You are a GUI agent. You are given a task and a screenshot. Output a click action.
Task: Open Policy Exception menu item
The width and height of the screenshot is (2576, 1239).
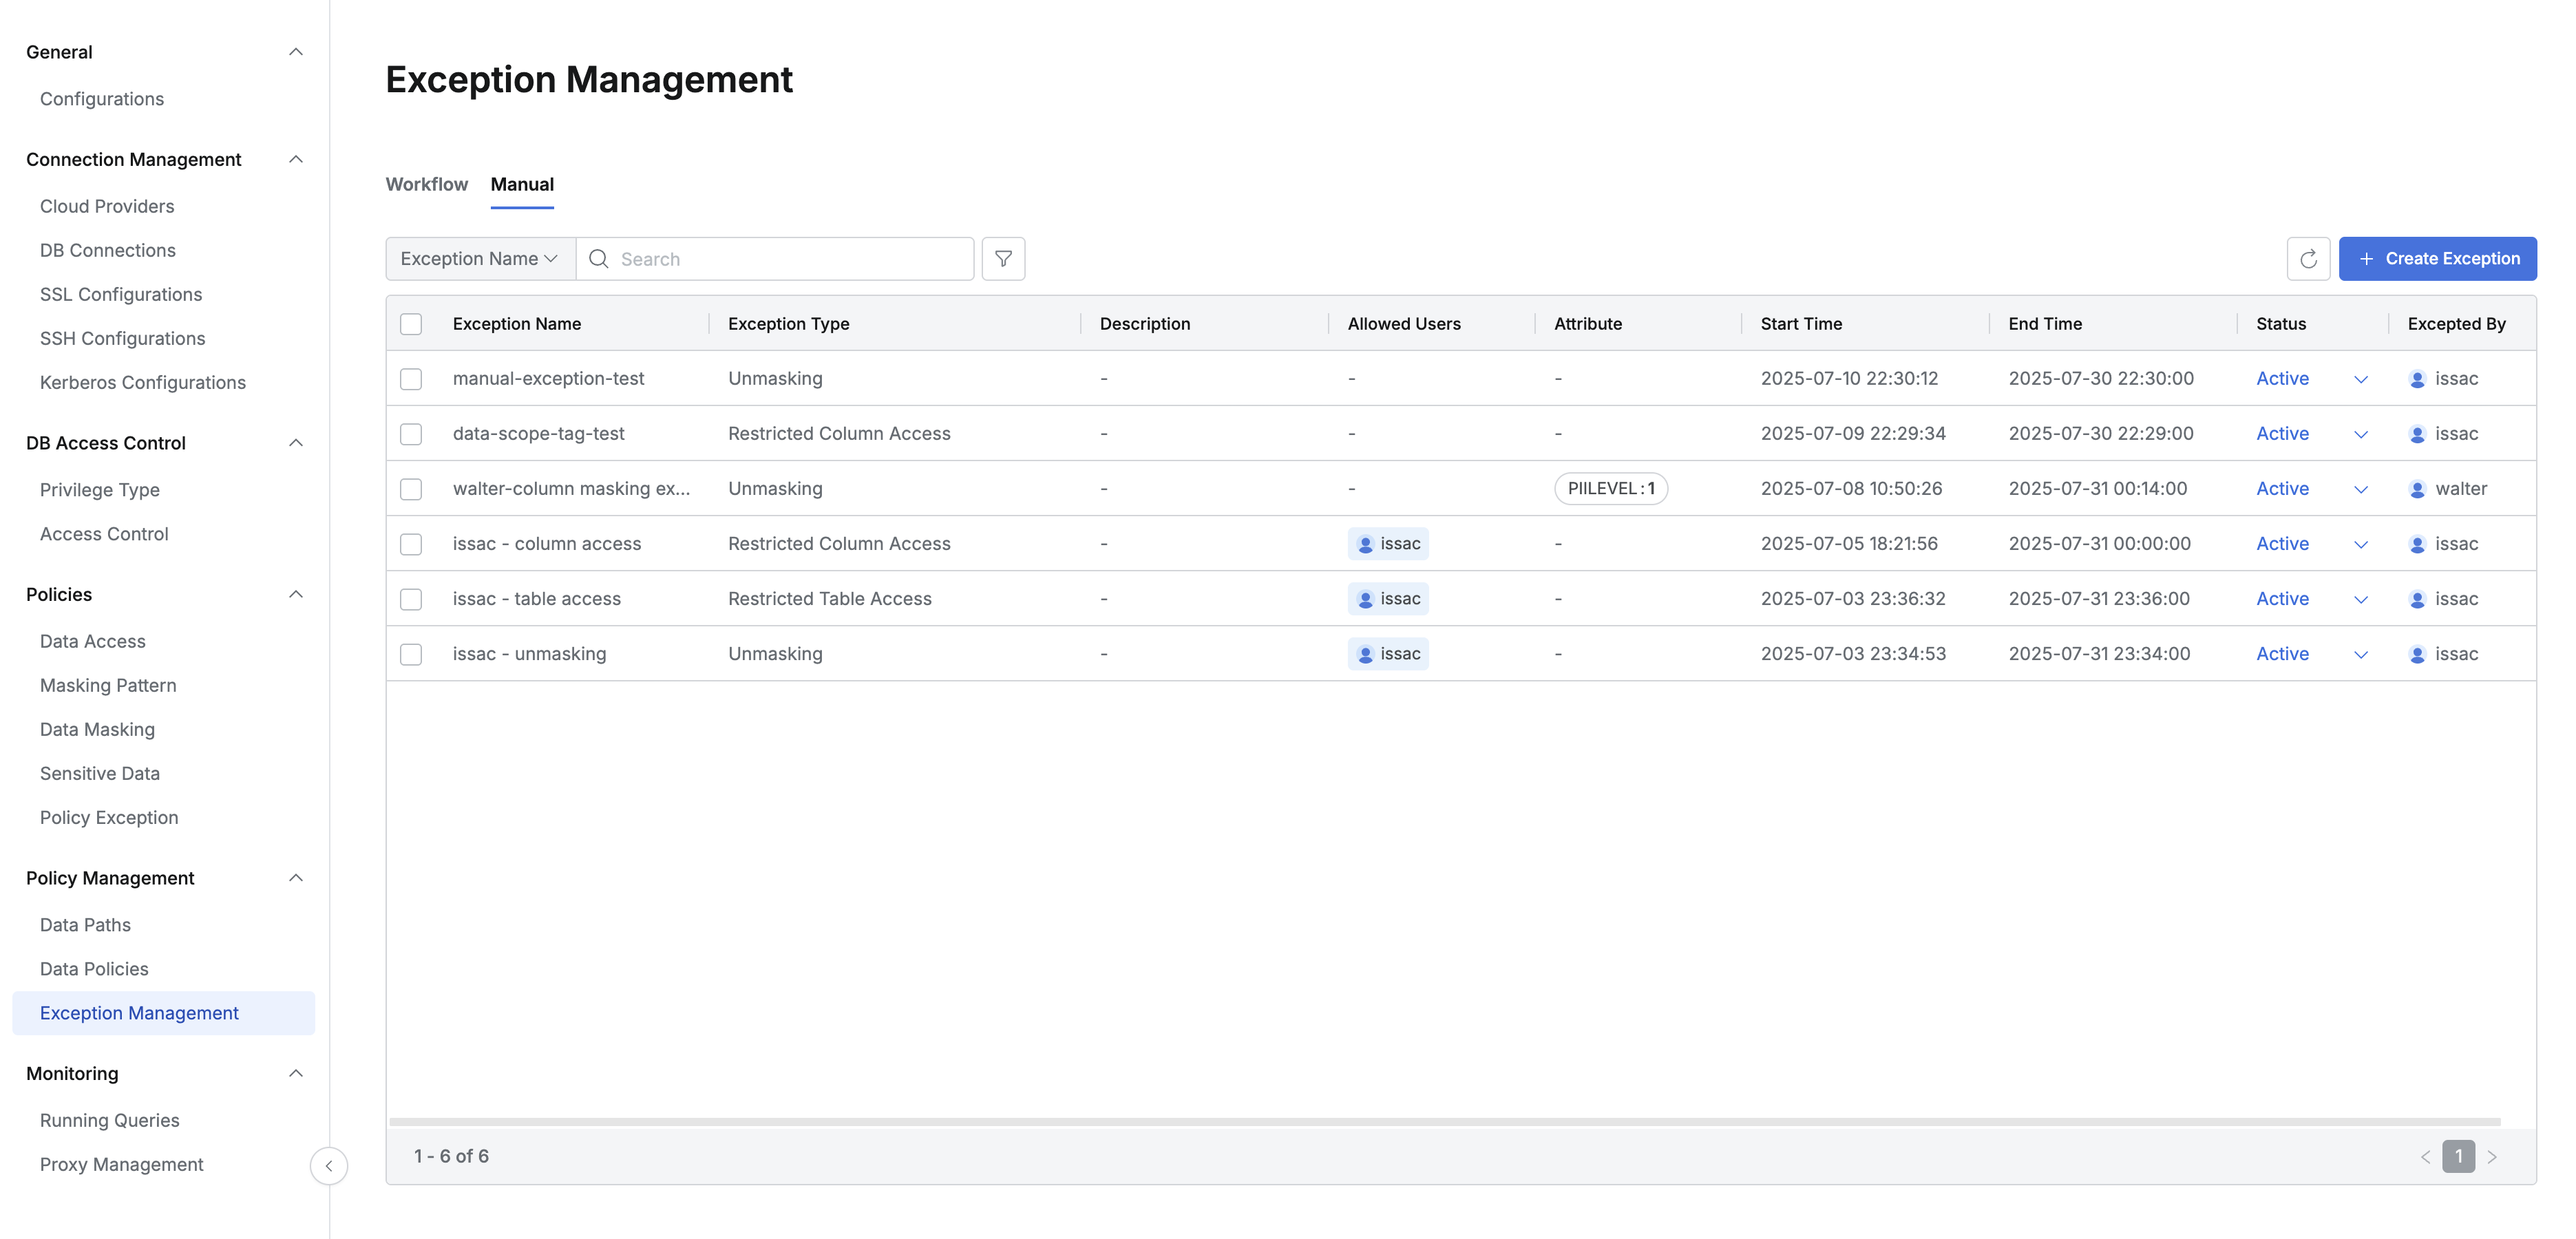(109, 817)
